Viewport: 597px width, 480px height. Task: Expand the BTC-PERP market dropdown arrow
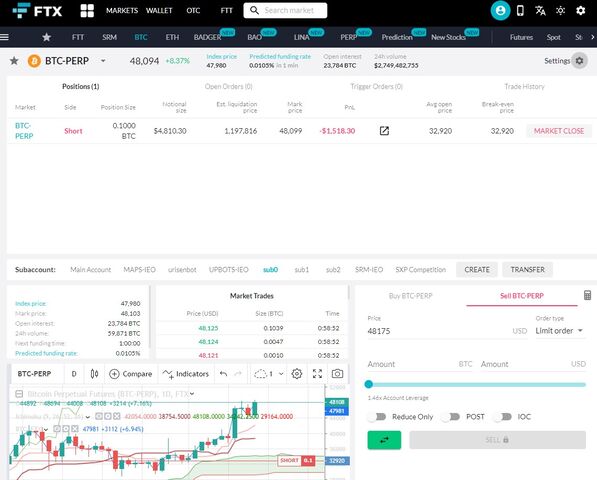tap(103, 61)
